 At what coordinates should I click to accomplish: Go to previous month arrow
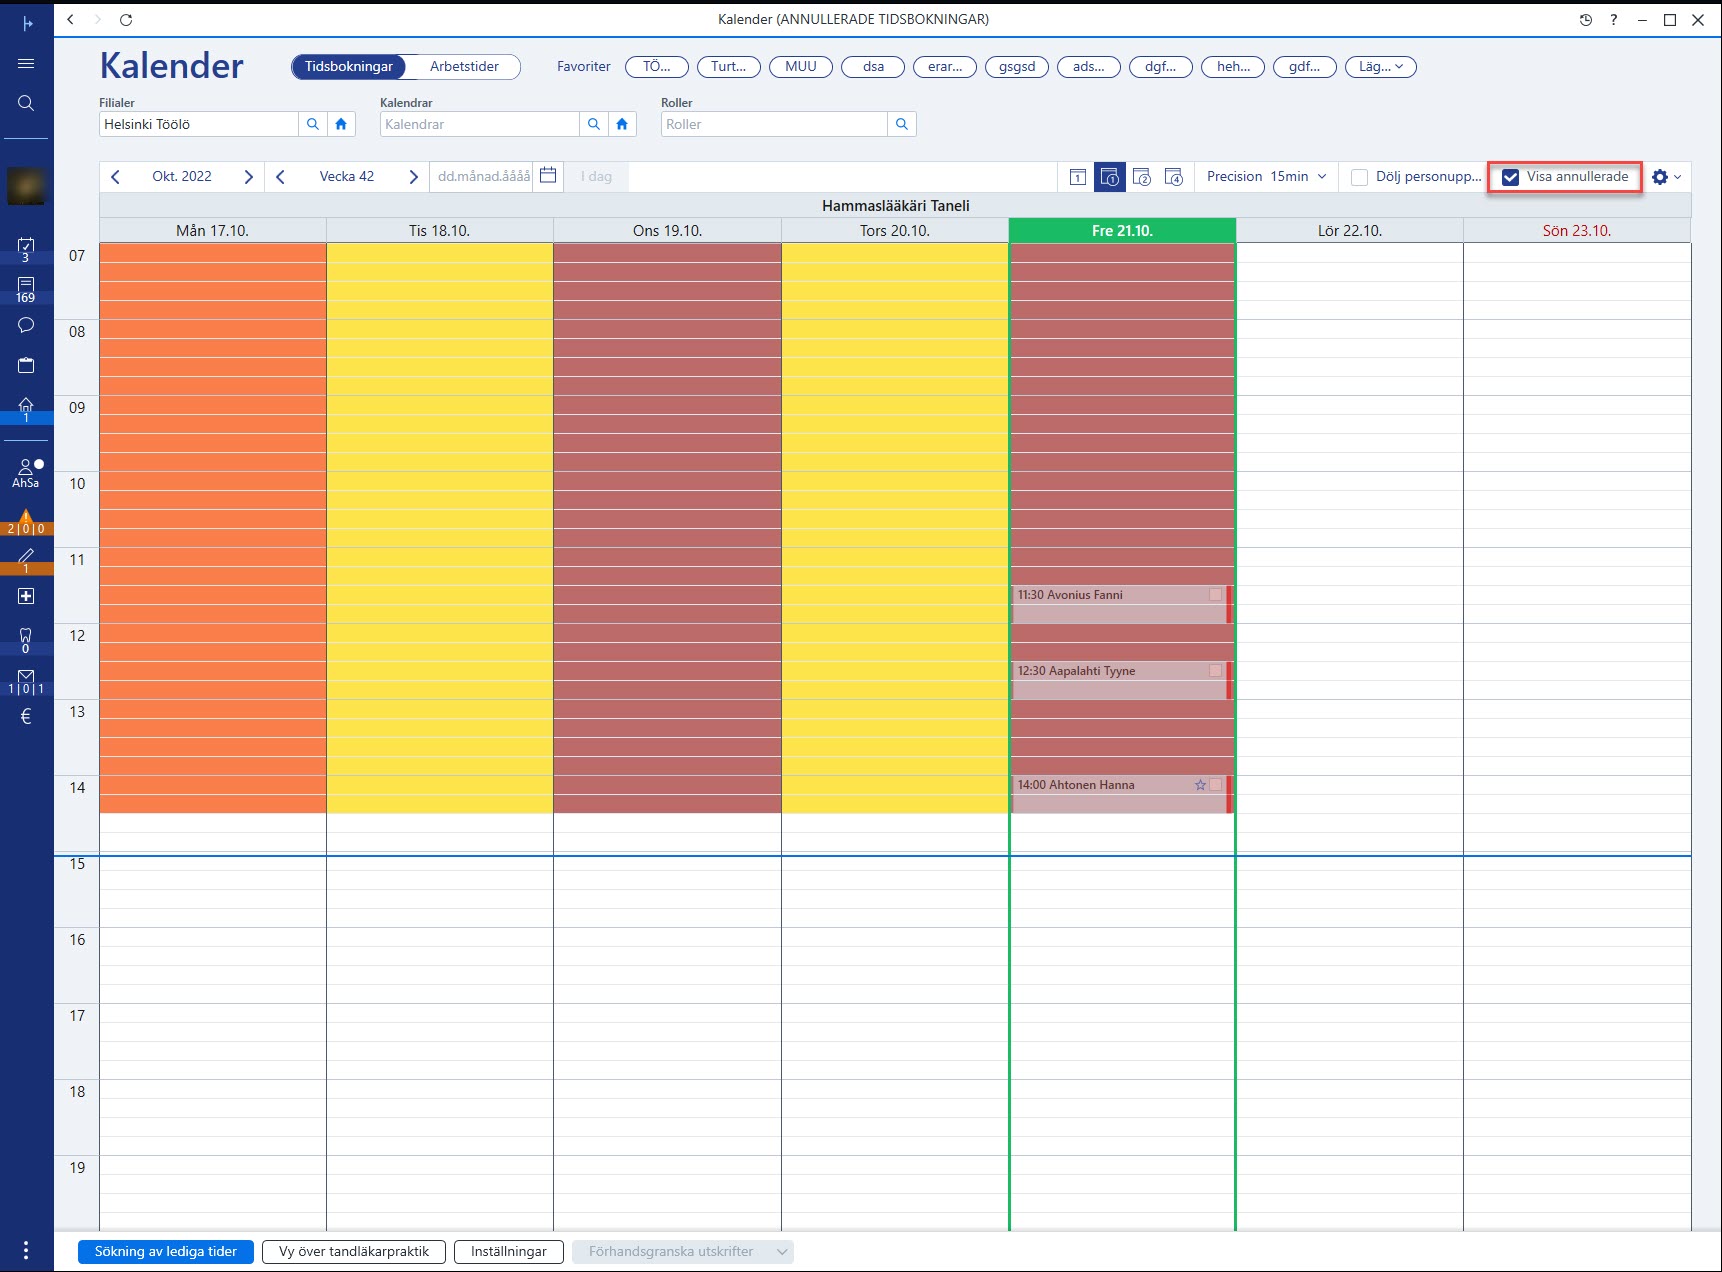coord(116,177)
